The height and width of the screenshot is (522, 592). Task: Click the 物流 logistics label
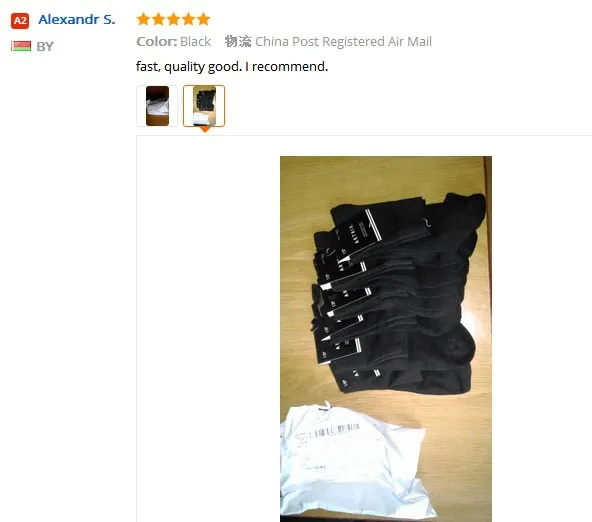[x=238, y=41]
